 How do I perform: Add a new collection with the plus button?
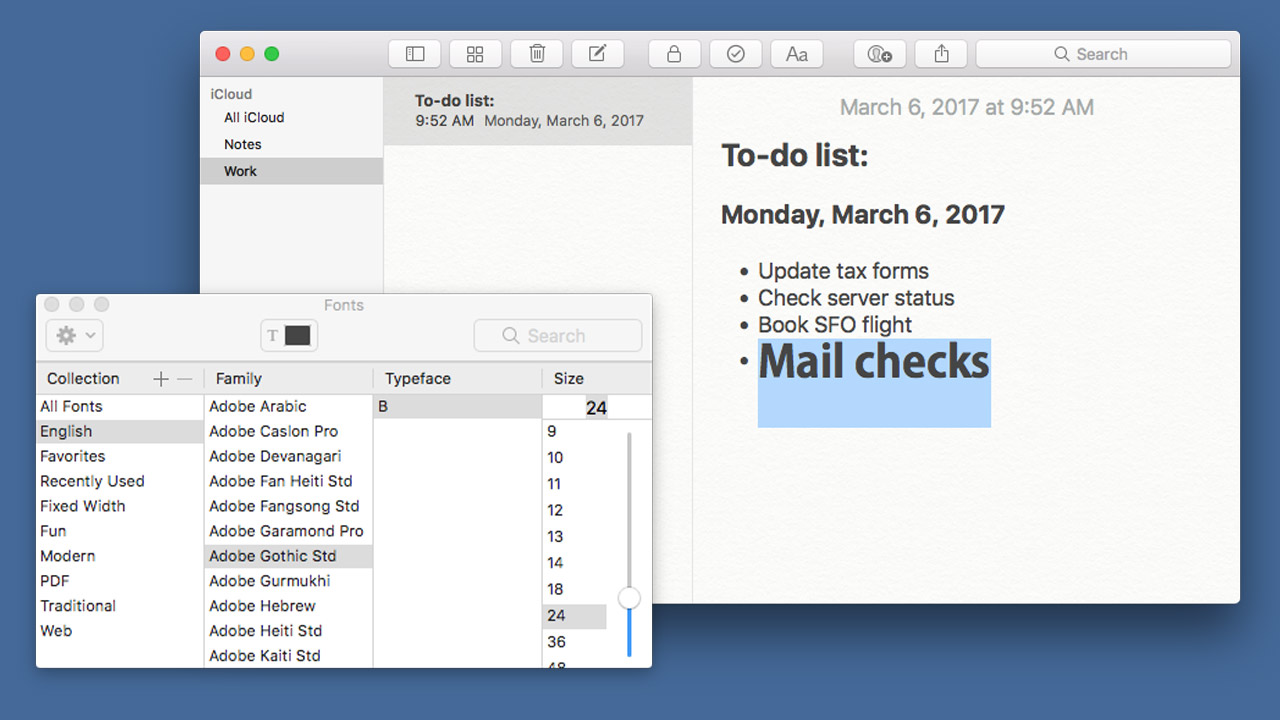click(160, 378)
